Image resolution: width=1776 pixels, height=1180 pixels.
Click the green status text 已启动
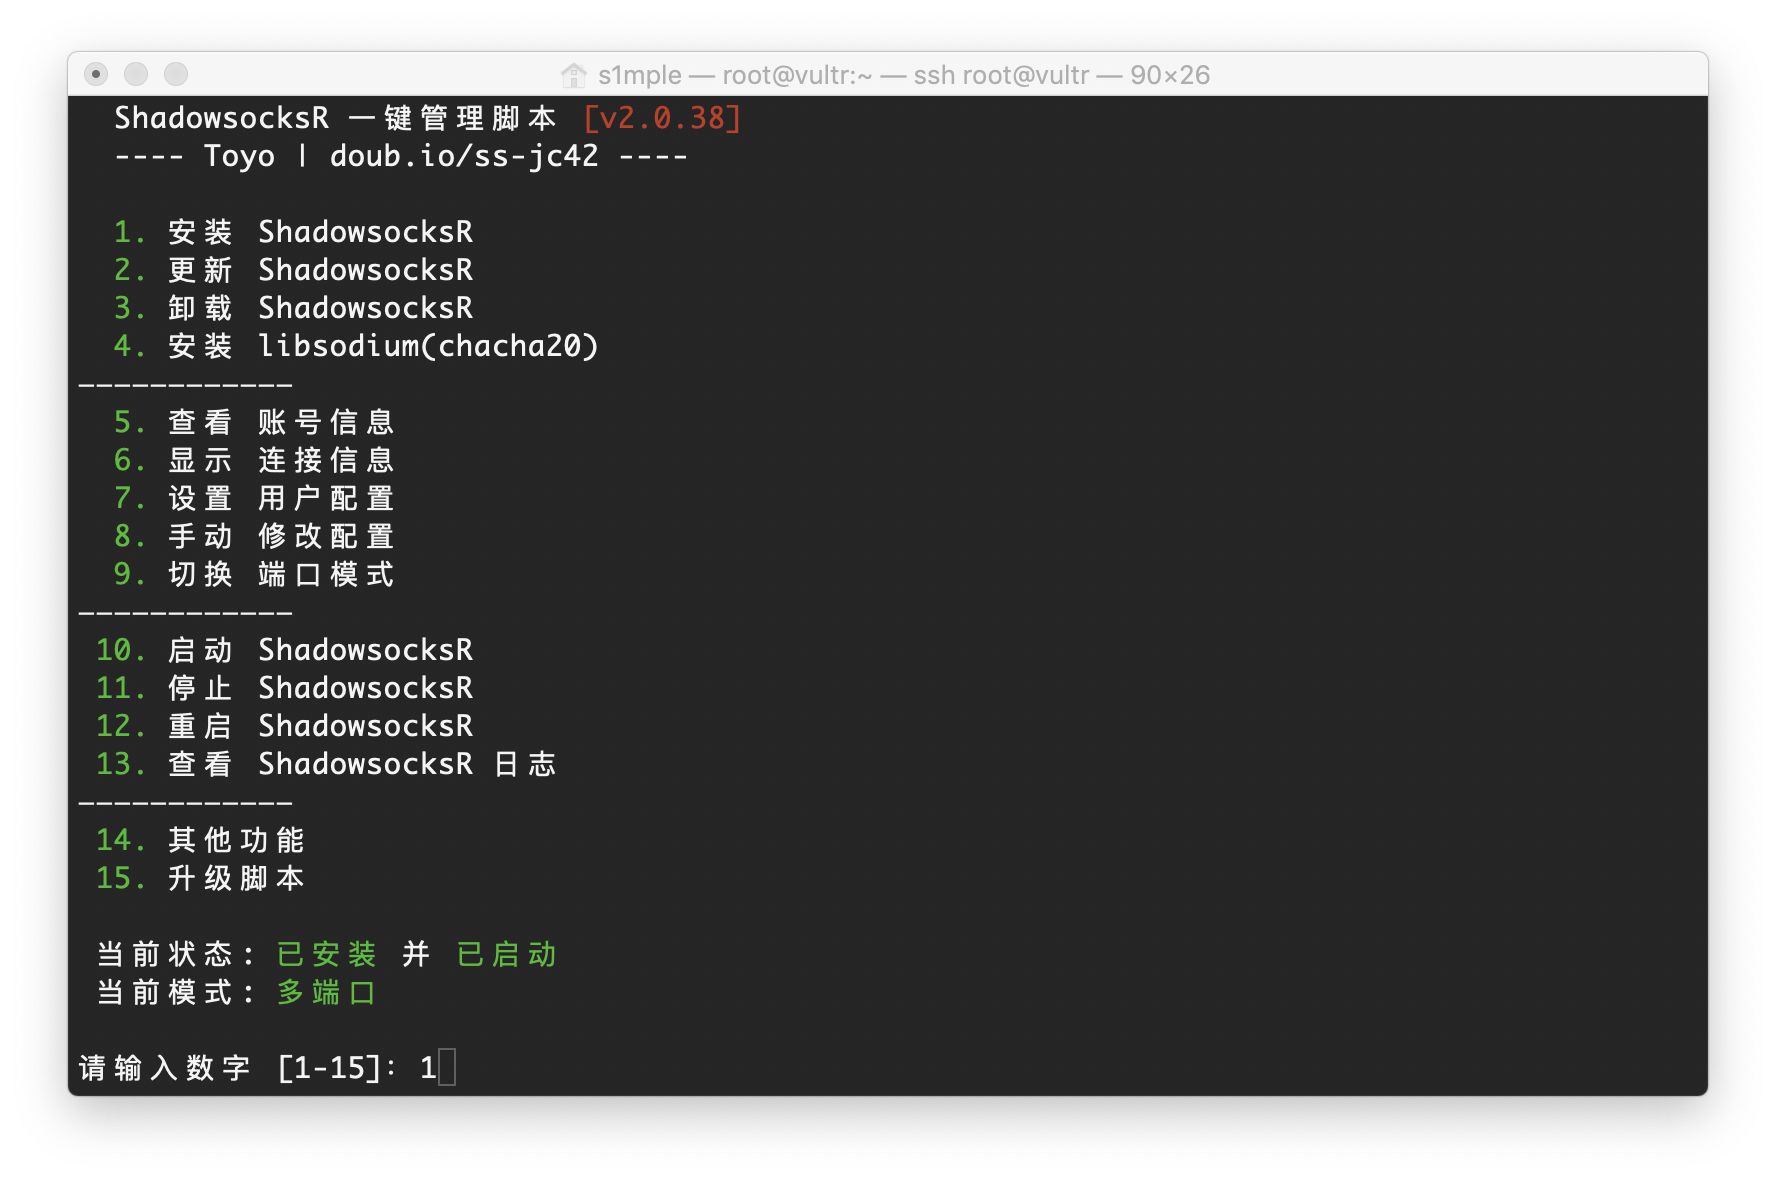pyautogui.click(x=506, y=954)
